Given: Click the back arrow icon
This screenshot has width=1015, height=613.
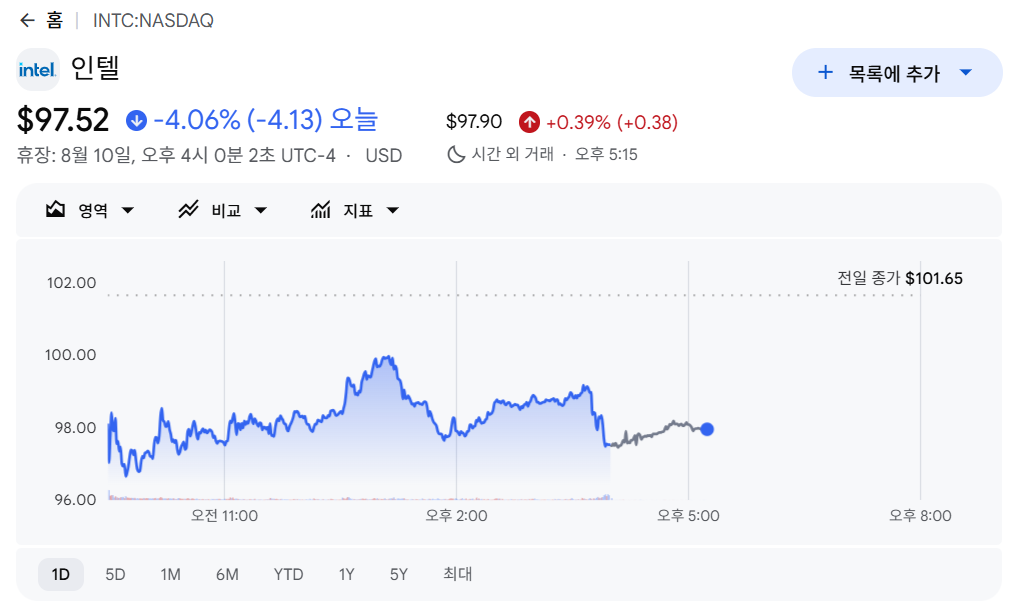Looking at the screenshot, I should (x=27, y=21).
